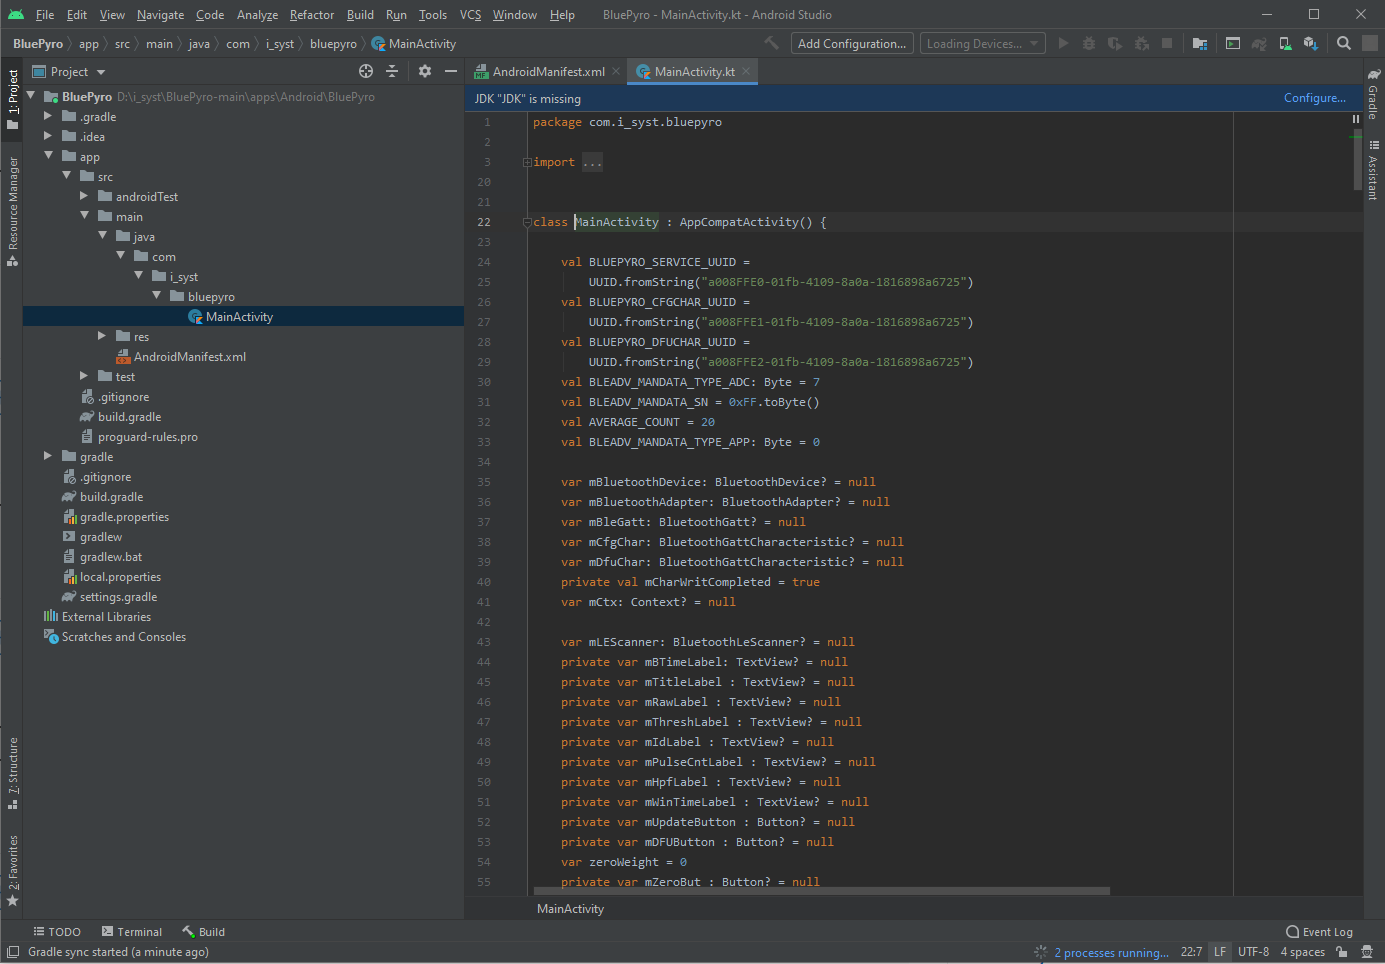Toggle the 1: Project tool window
1385x964 pixels.
point(12,99)
